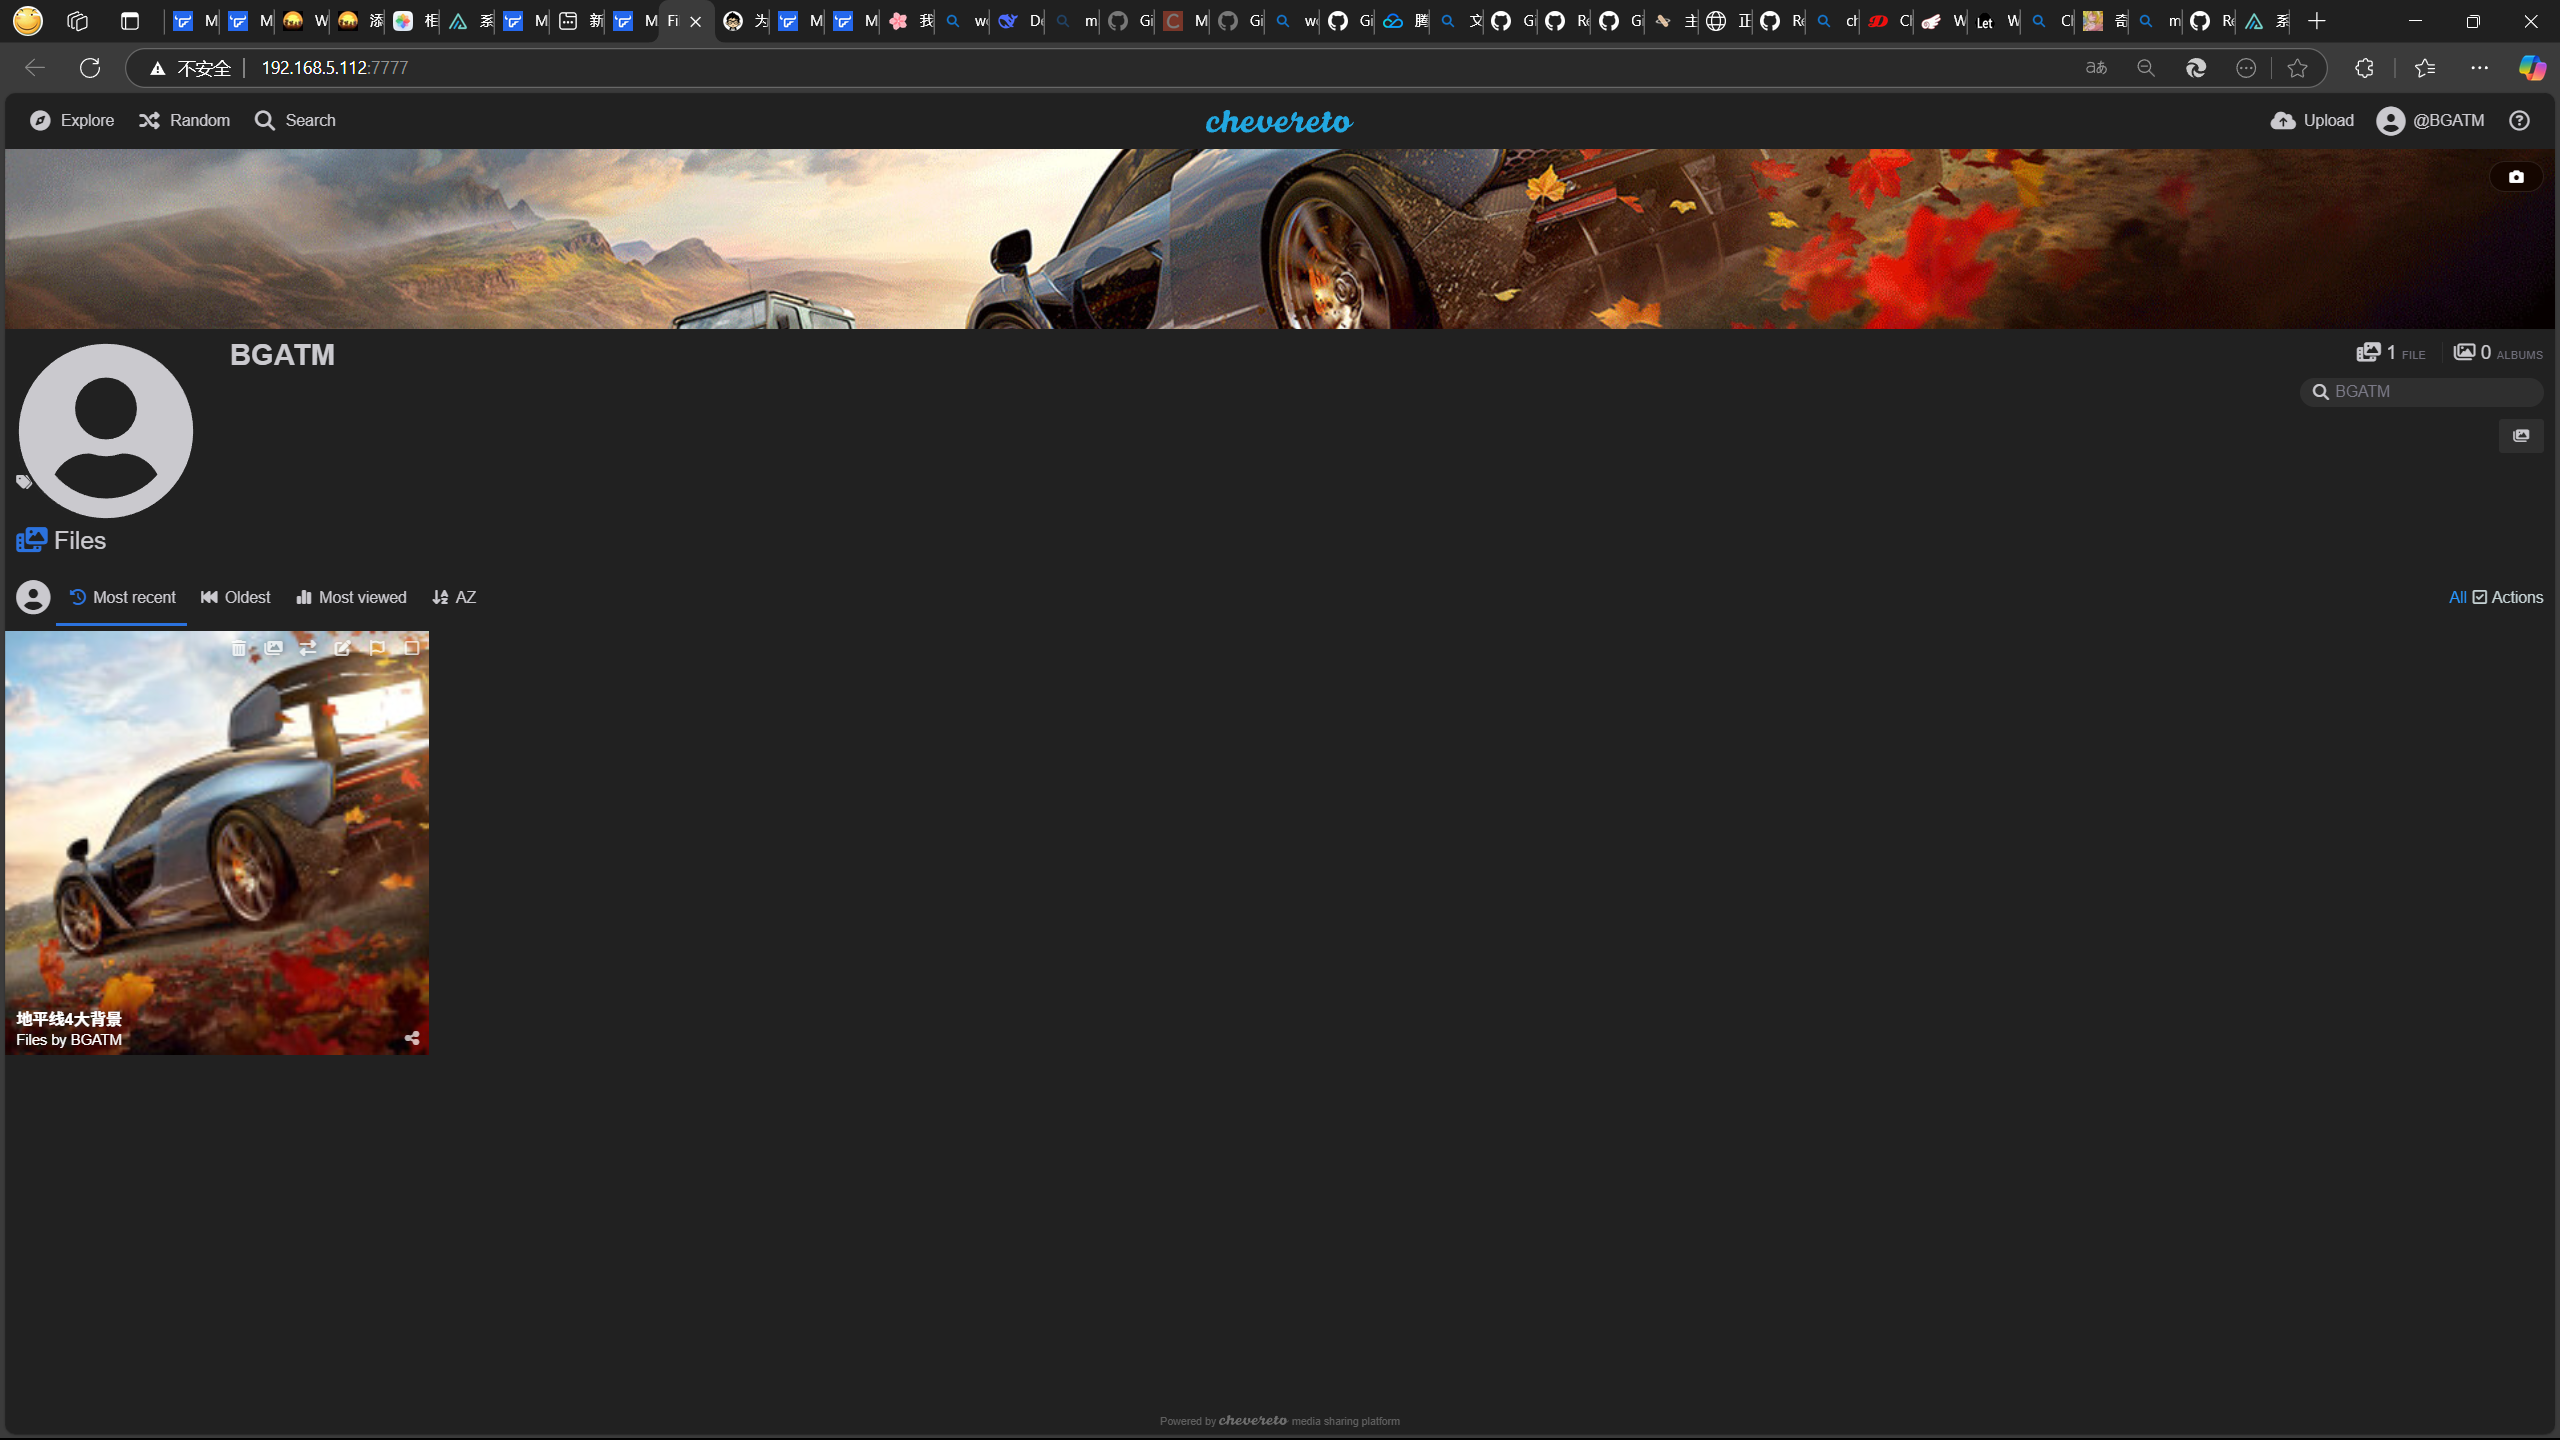Click the BGATM profile name heading

[282, 355]
